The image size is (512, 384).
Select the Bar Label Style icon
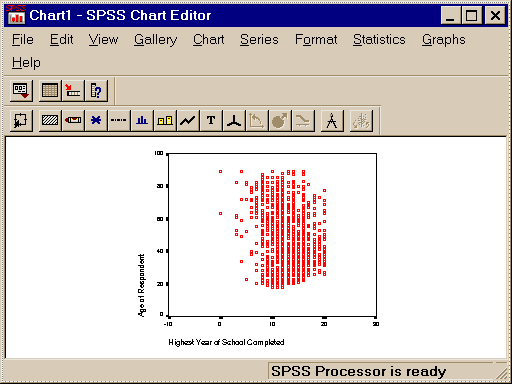[165, 120]
